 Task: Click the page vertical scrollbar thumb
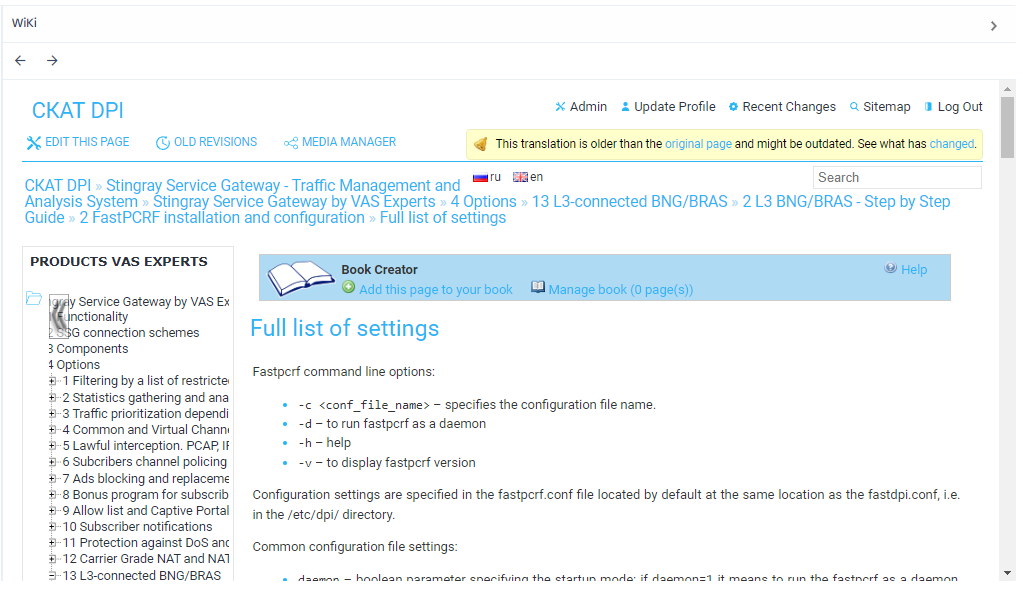[1007, 125]
